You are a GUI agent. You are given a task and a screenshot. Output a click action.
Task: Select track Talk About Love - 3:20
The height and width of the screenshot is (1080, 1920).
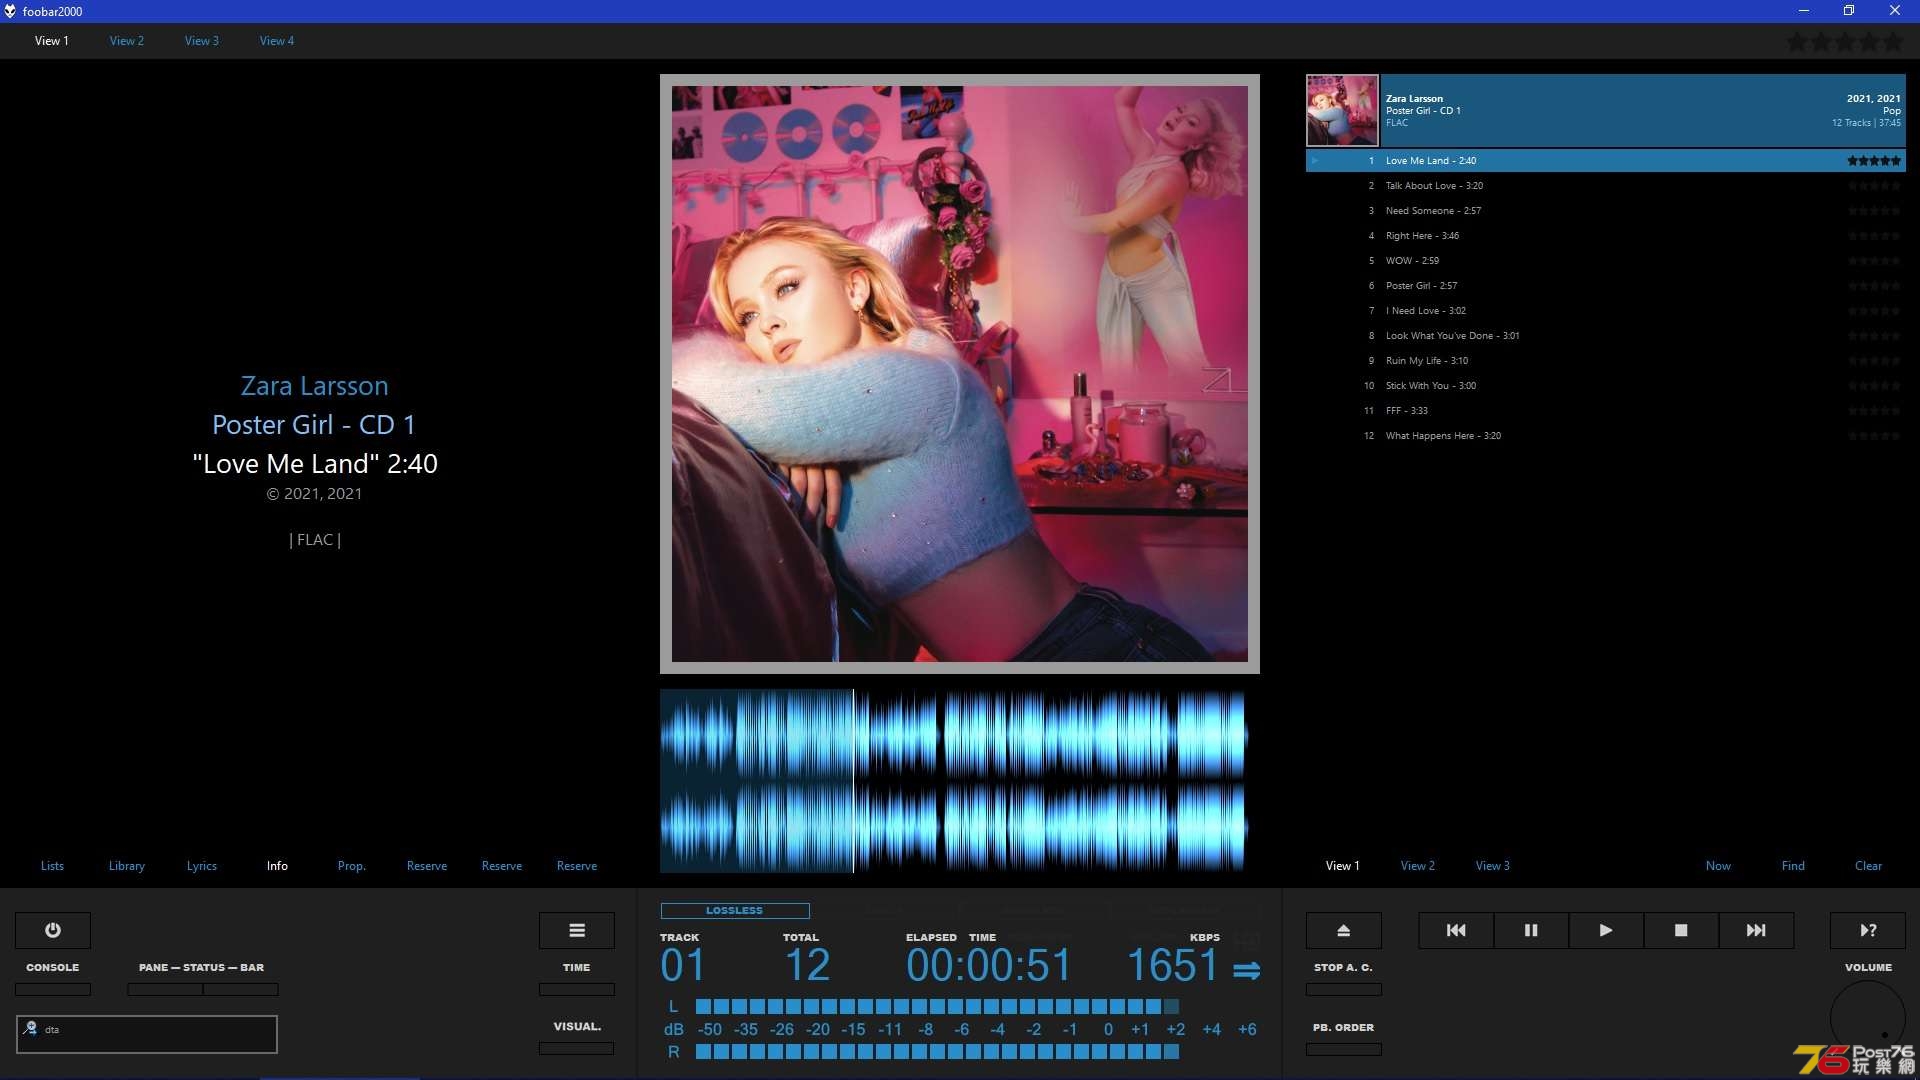coord(1606,186)
